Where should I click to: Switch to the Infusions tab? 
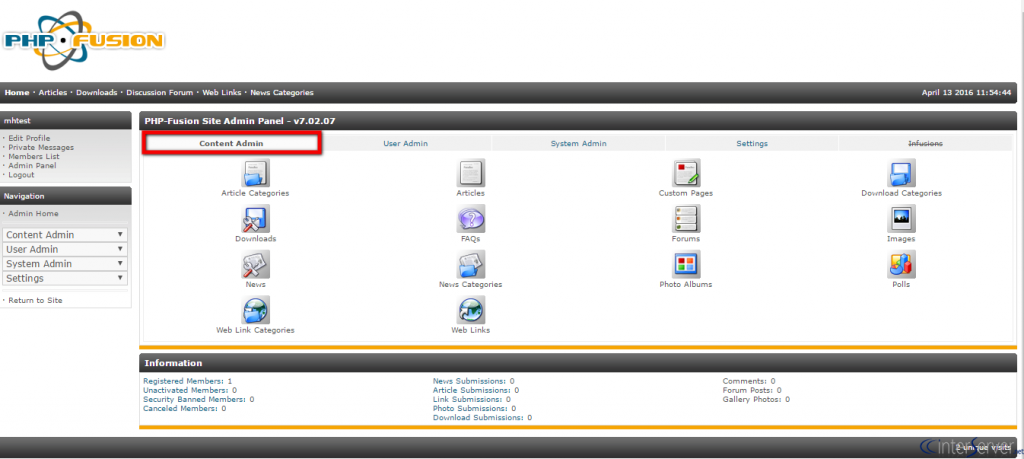click(x=925, y=143)
